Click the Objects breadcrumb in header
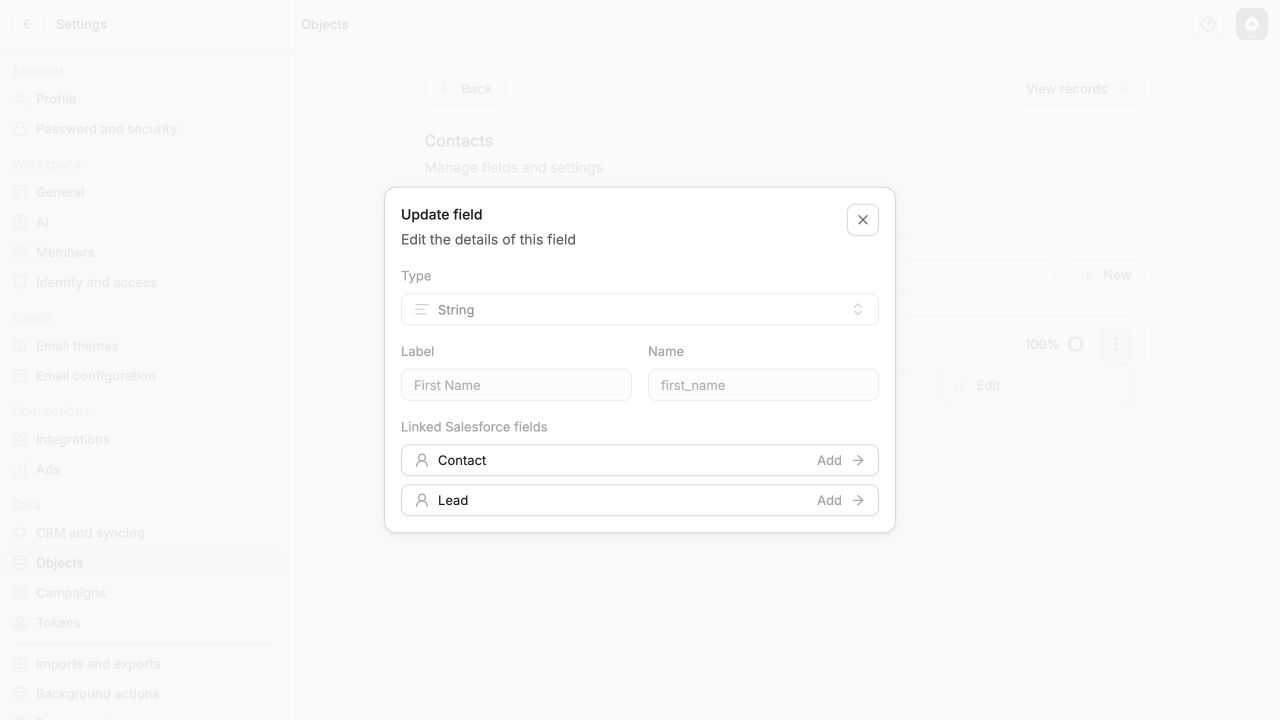This screenshot has width=1280, height=720. 325,24
